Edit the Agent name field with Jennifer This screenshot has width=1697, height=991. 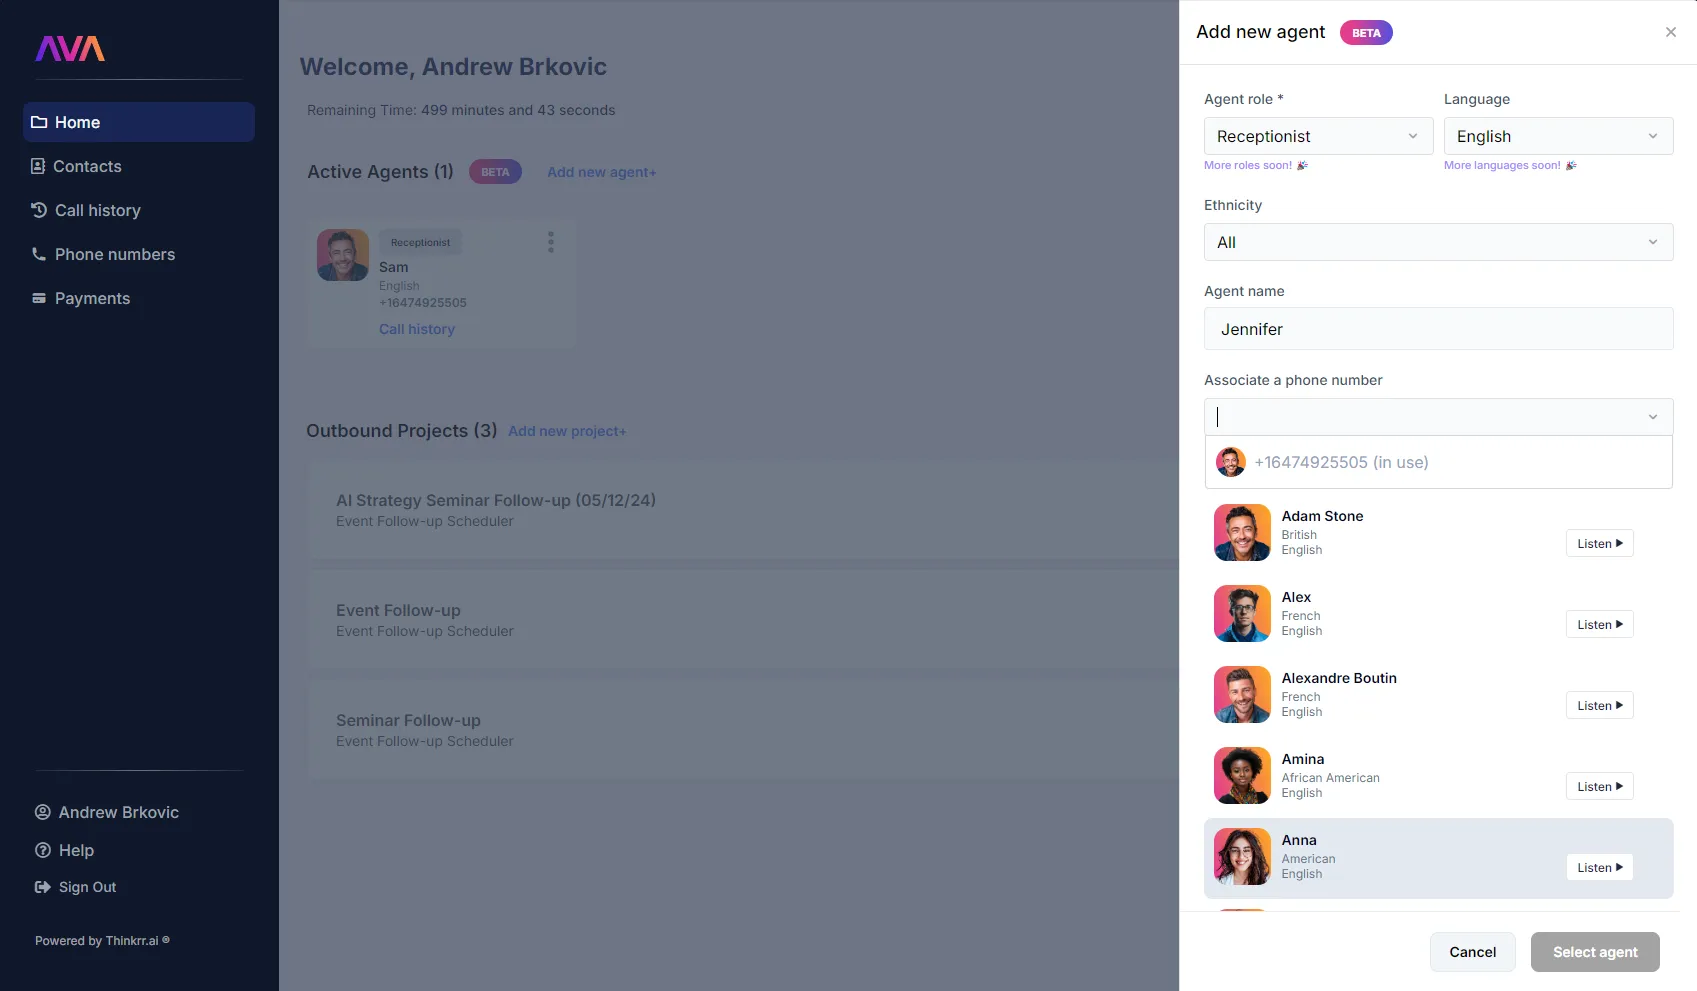[x=1438, y=329]
